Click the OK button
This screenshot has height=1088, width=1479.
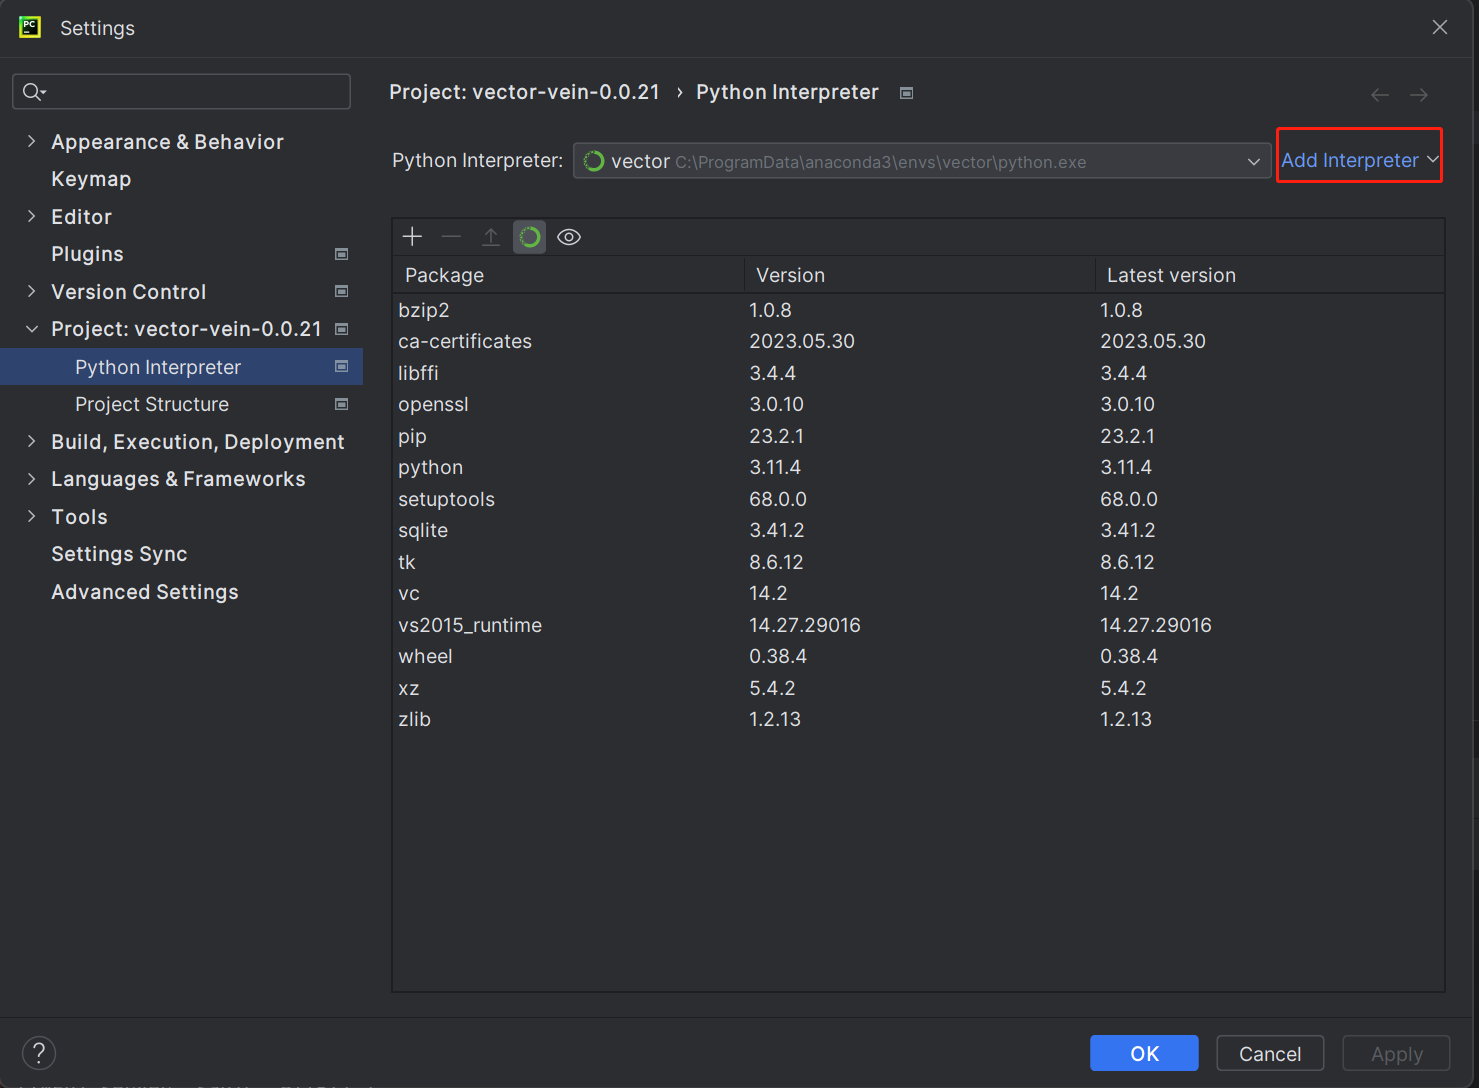pyautogui.click(x=1144, y=1053)
